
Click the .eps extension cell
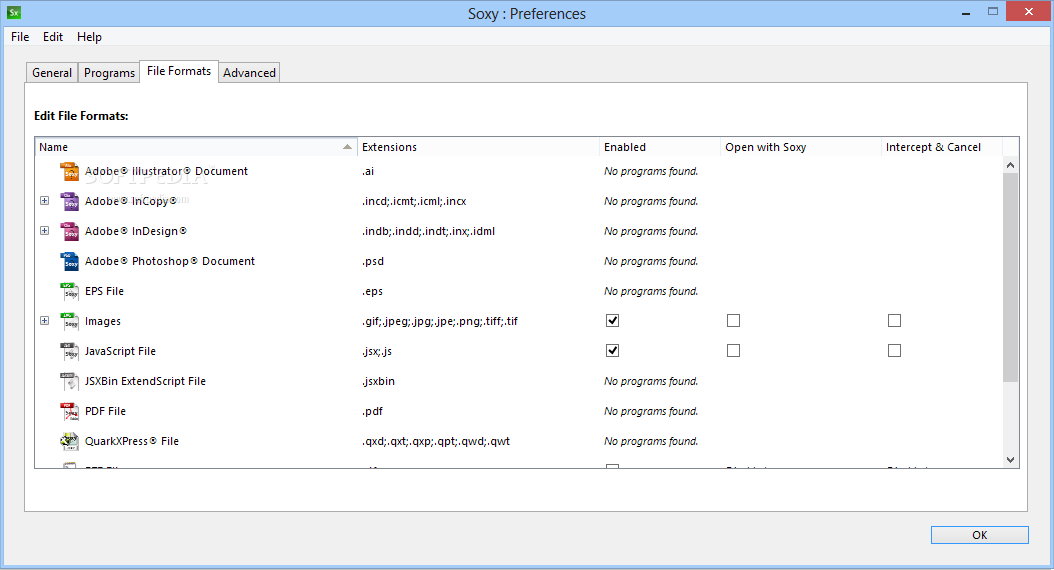pos(372,291)
